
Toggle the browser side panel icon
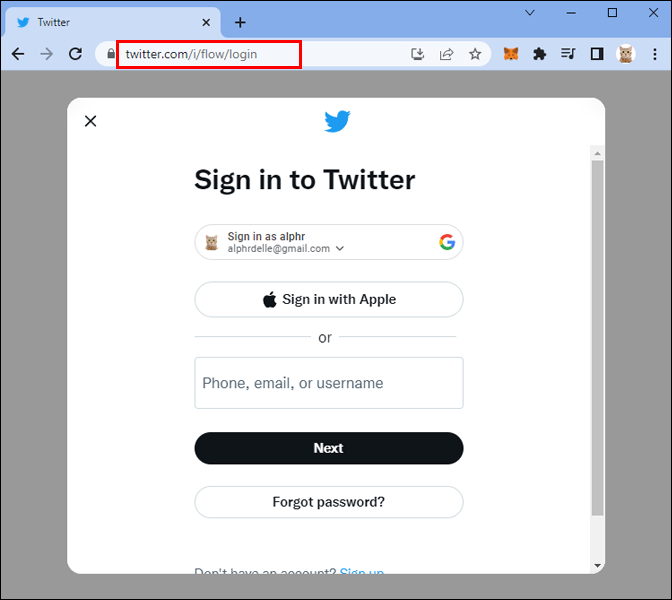pos(597,54)
